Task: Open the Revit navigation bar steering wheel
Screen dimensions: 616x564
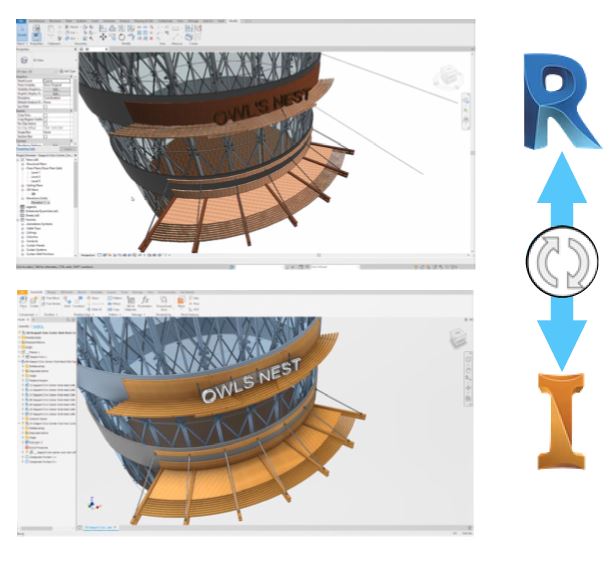Action: [x=466, y=101]
